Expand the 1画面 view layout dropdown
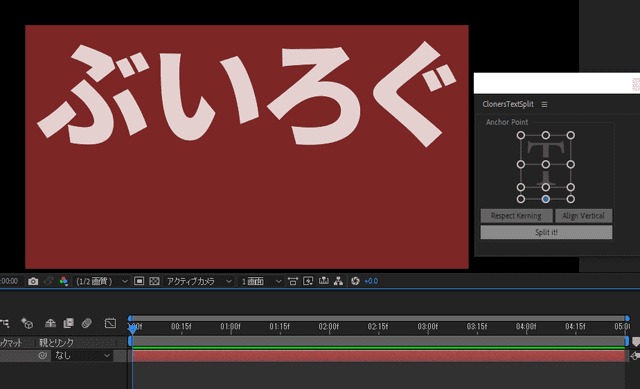This screenshot has height=389, width=640. coord(261,281)
